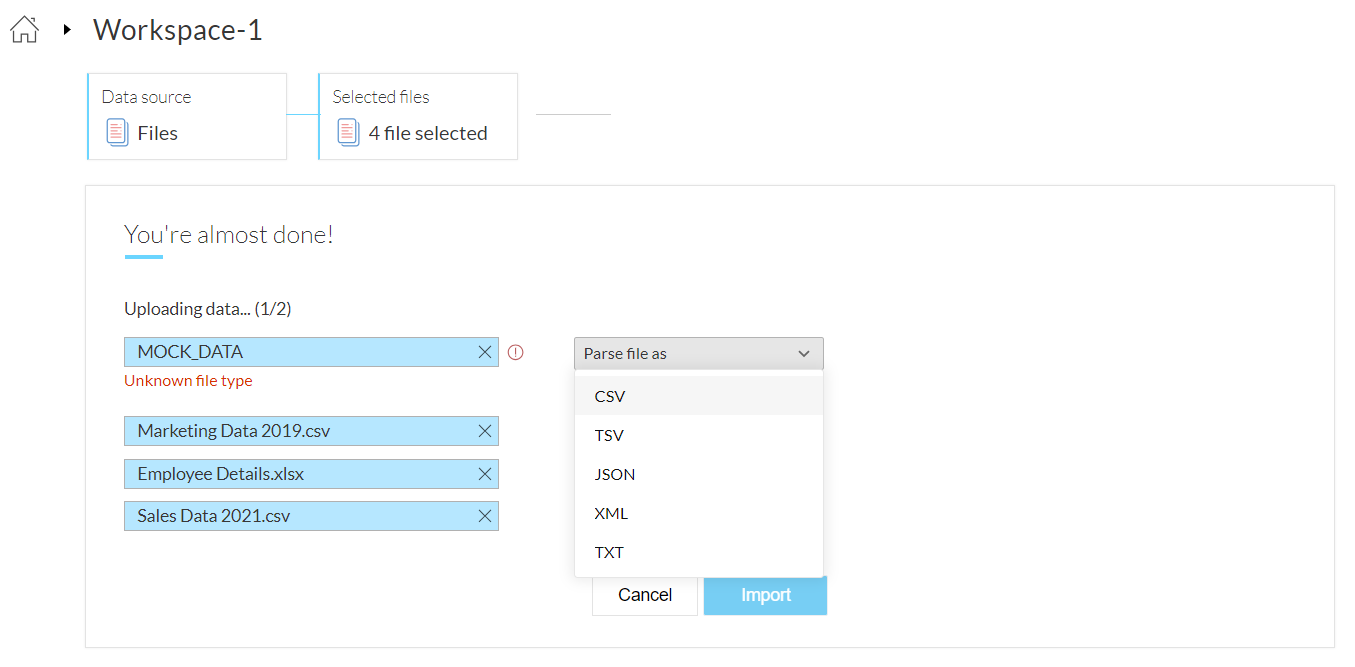Click the Files data source icon
This screenshot has width=1355, height=667.
(x=118, y=133)
